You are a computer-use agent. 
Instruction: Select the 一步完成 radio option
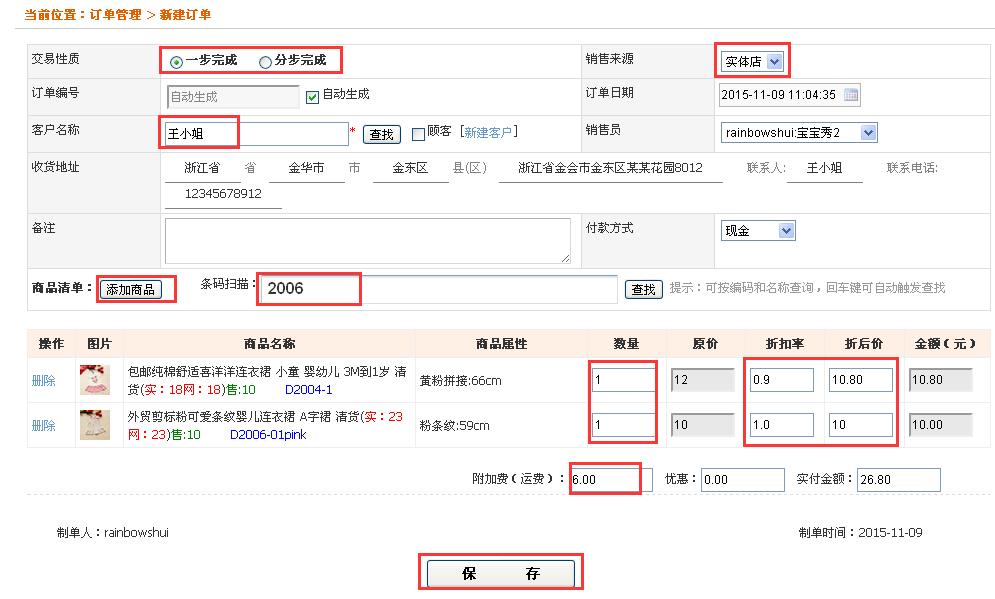click(x=176, y=62)
